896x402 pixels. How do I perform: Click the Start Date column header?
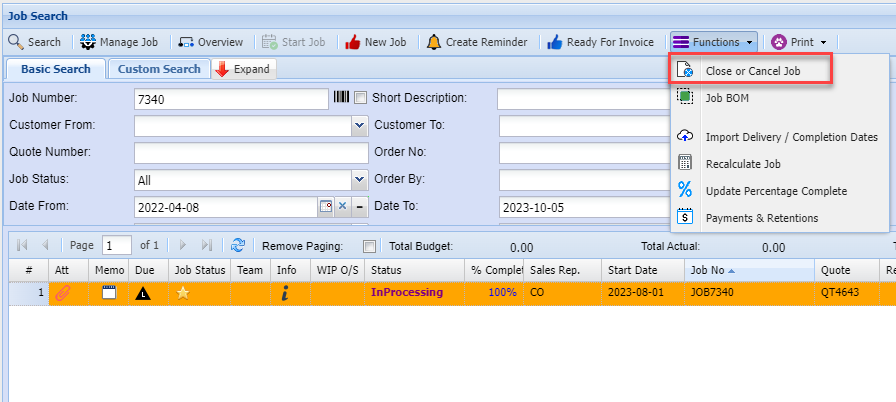click(x=643, y=270)
